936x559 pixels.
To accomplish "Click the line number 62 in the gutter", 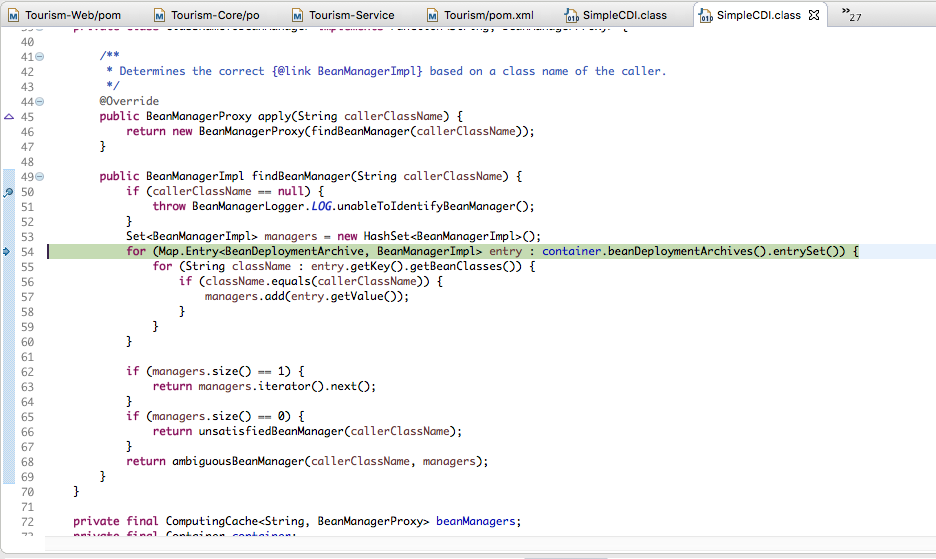I will pyautogui.click(x=27, y=371).
